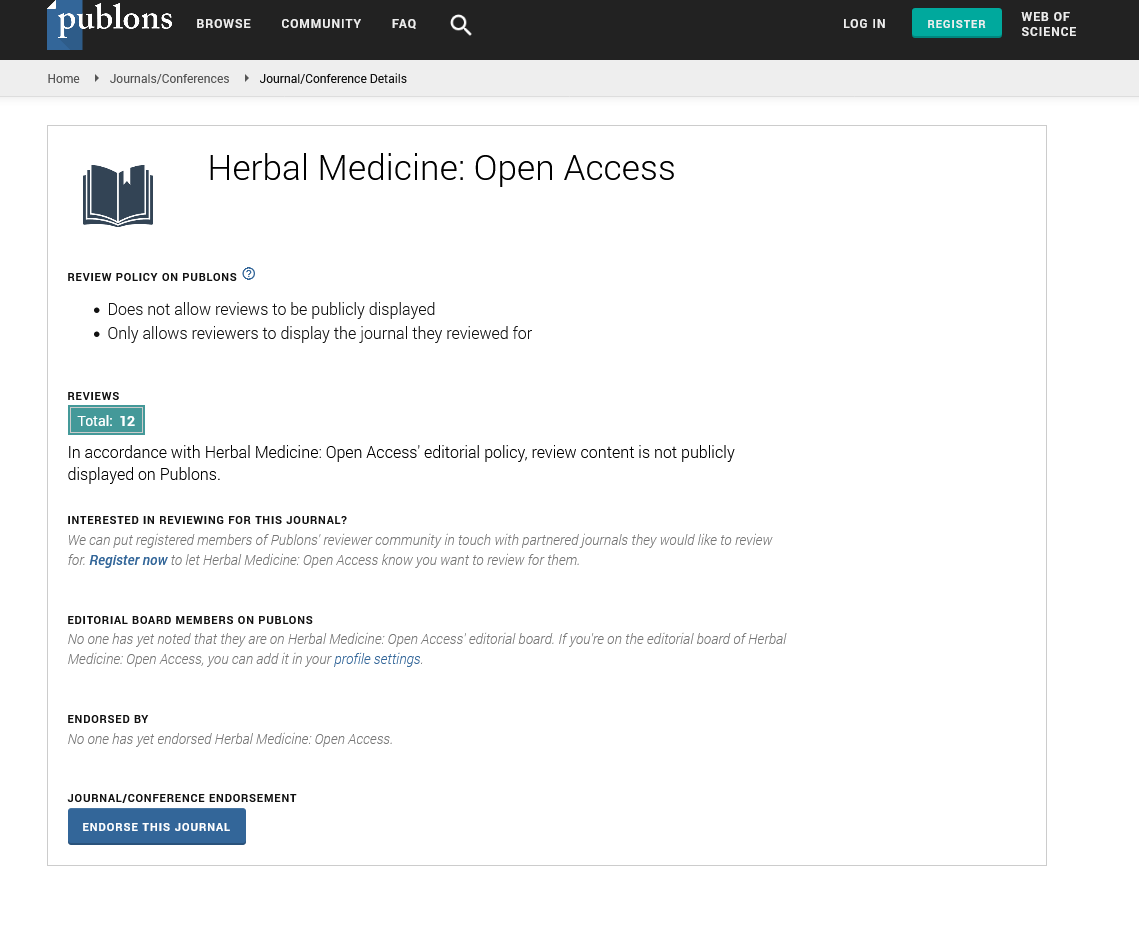Click the Log In link
Viewport: 1139px width, 926px height.
tap(864, 24)
